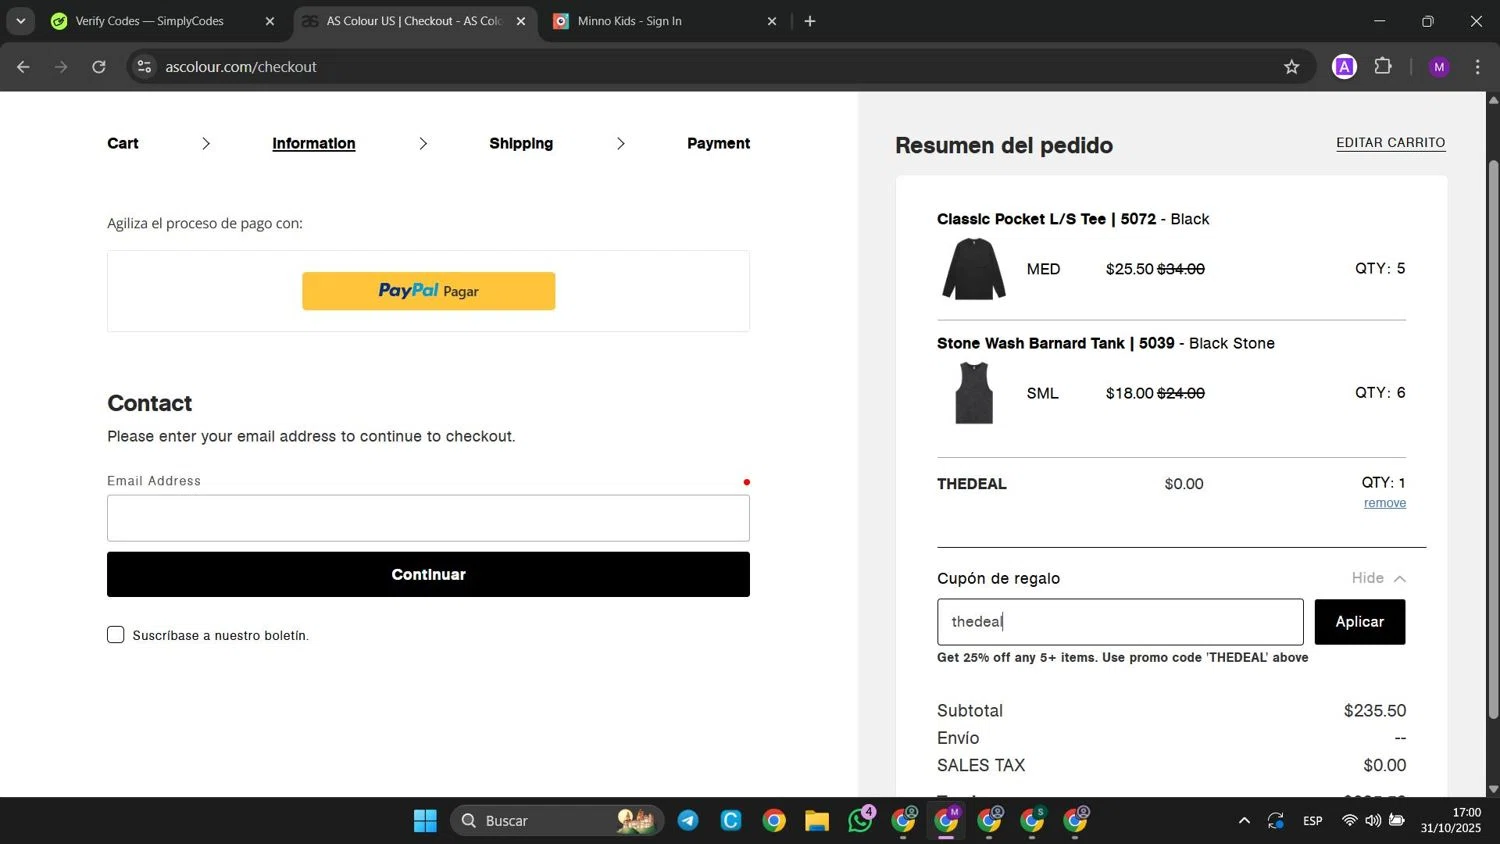Open the browser extensions puzzle icon
Viewport: 1500px width, 844px height.
point(1383,67)
